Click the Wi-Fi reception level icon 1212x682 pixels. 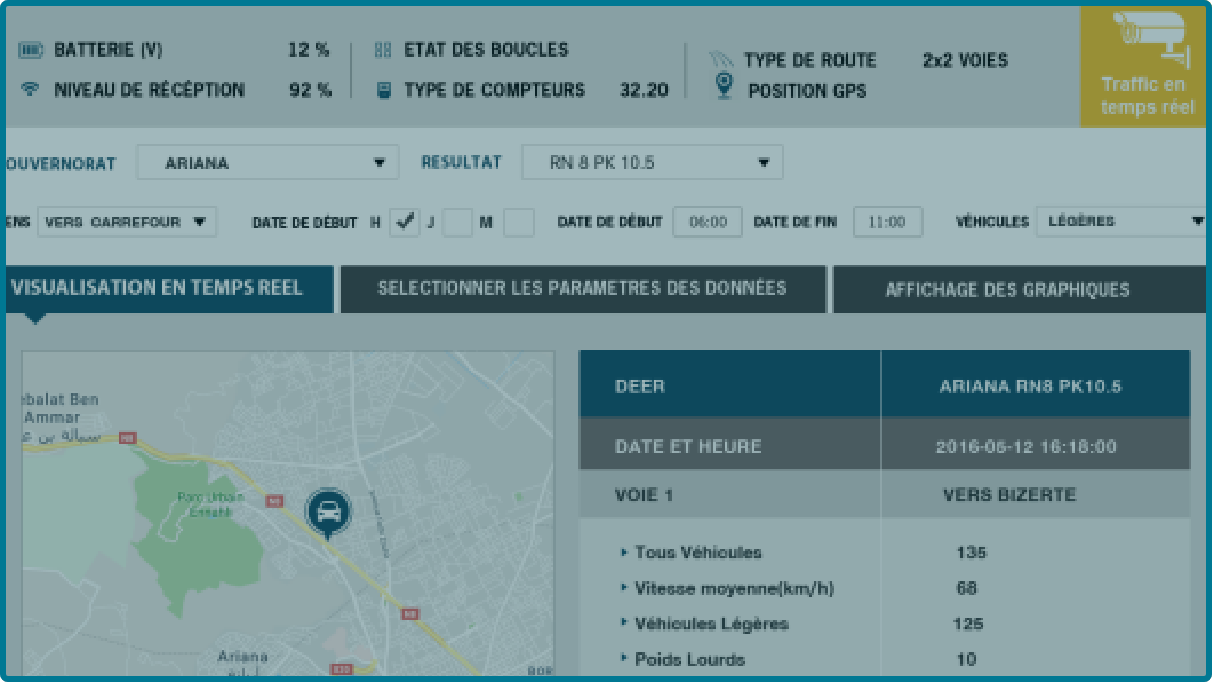click(31, 90)
